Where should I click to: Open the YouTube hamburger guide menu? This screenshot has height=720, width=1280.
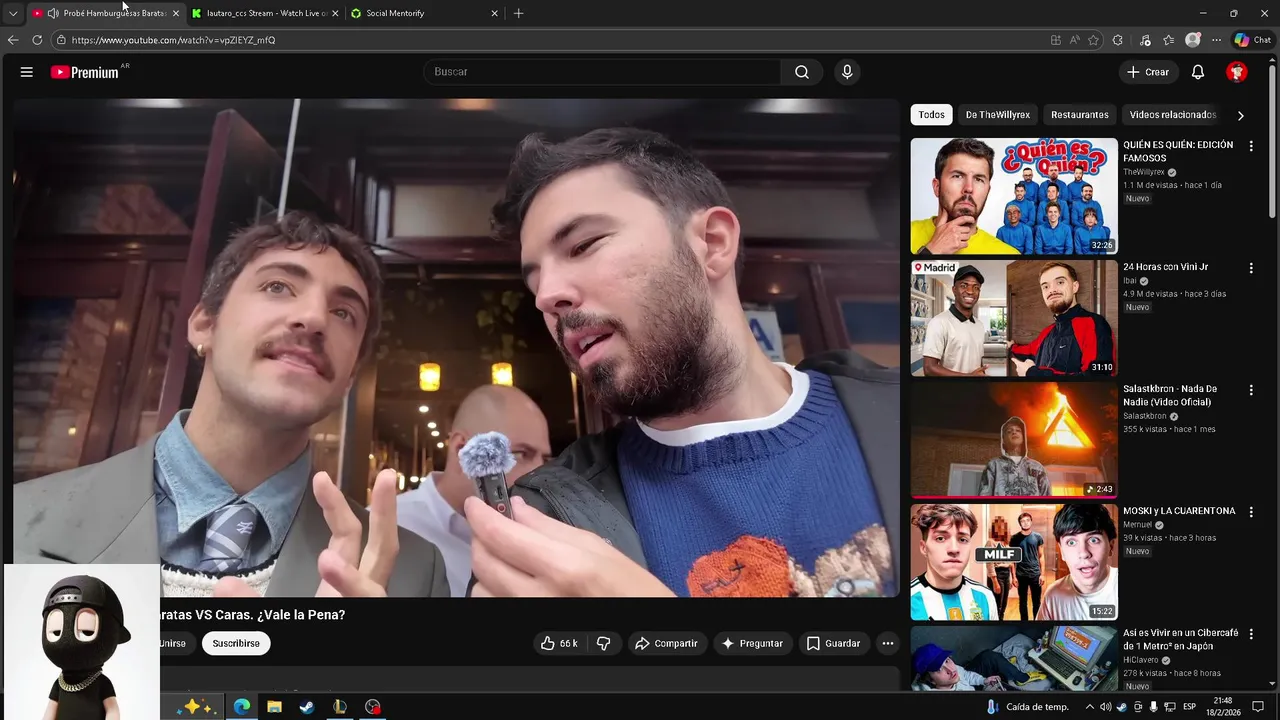click(27, 72)
